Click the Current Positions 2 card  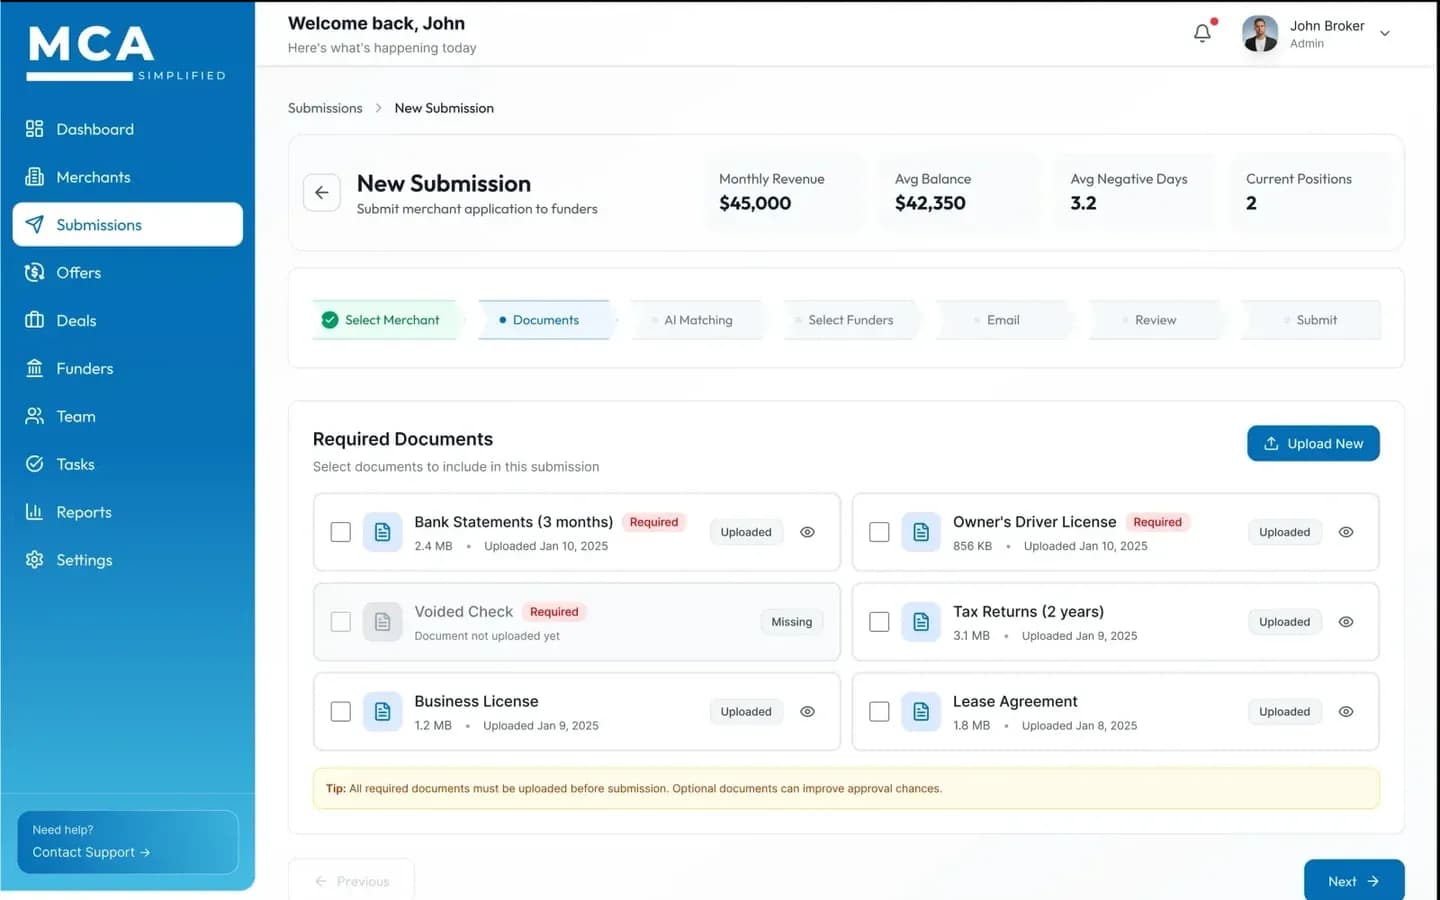1312,192
